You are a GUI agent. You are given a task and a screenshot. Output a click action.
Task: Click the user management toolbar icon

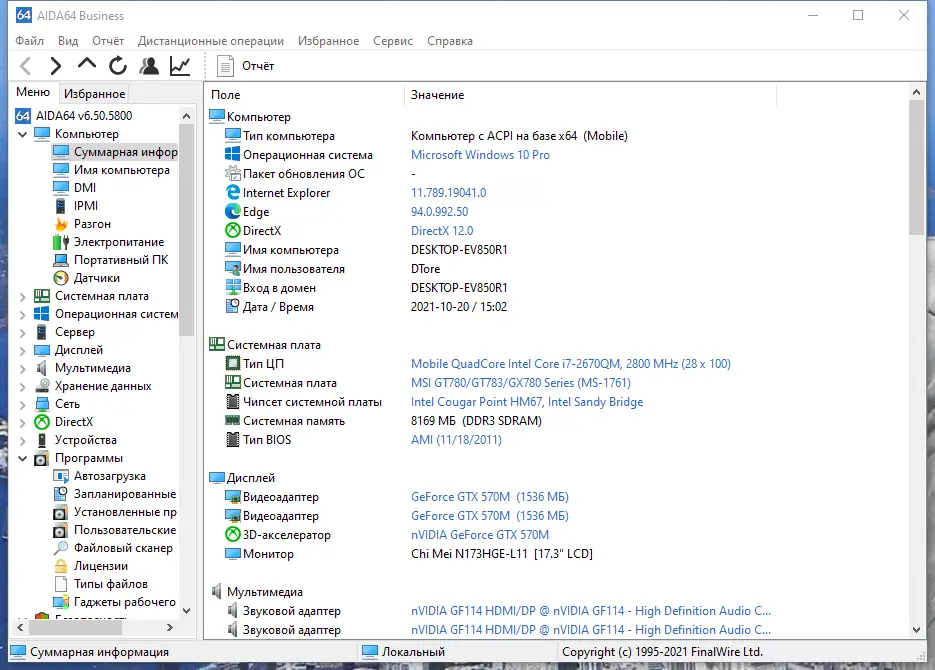[x=149, y=65]
